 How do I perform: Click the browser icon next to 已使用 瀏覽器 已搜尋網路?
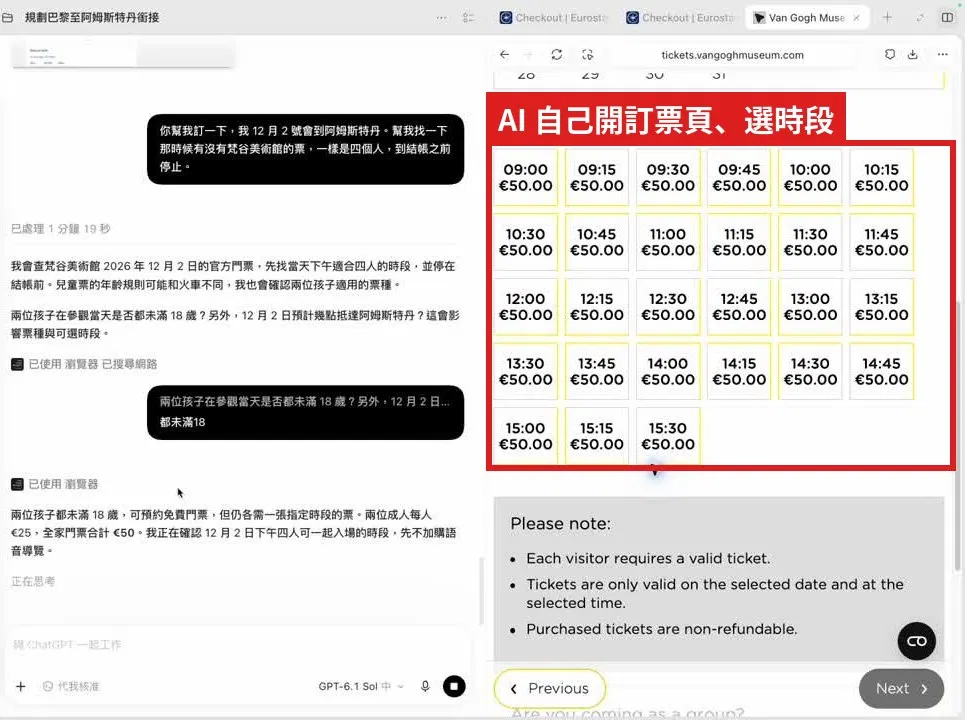pyautogui.click(x=17, y=364)
